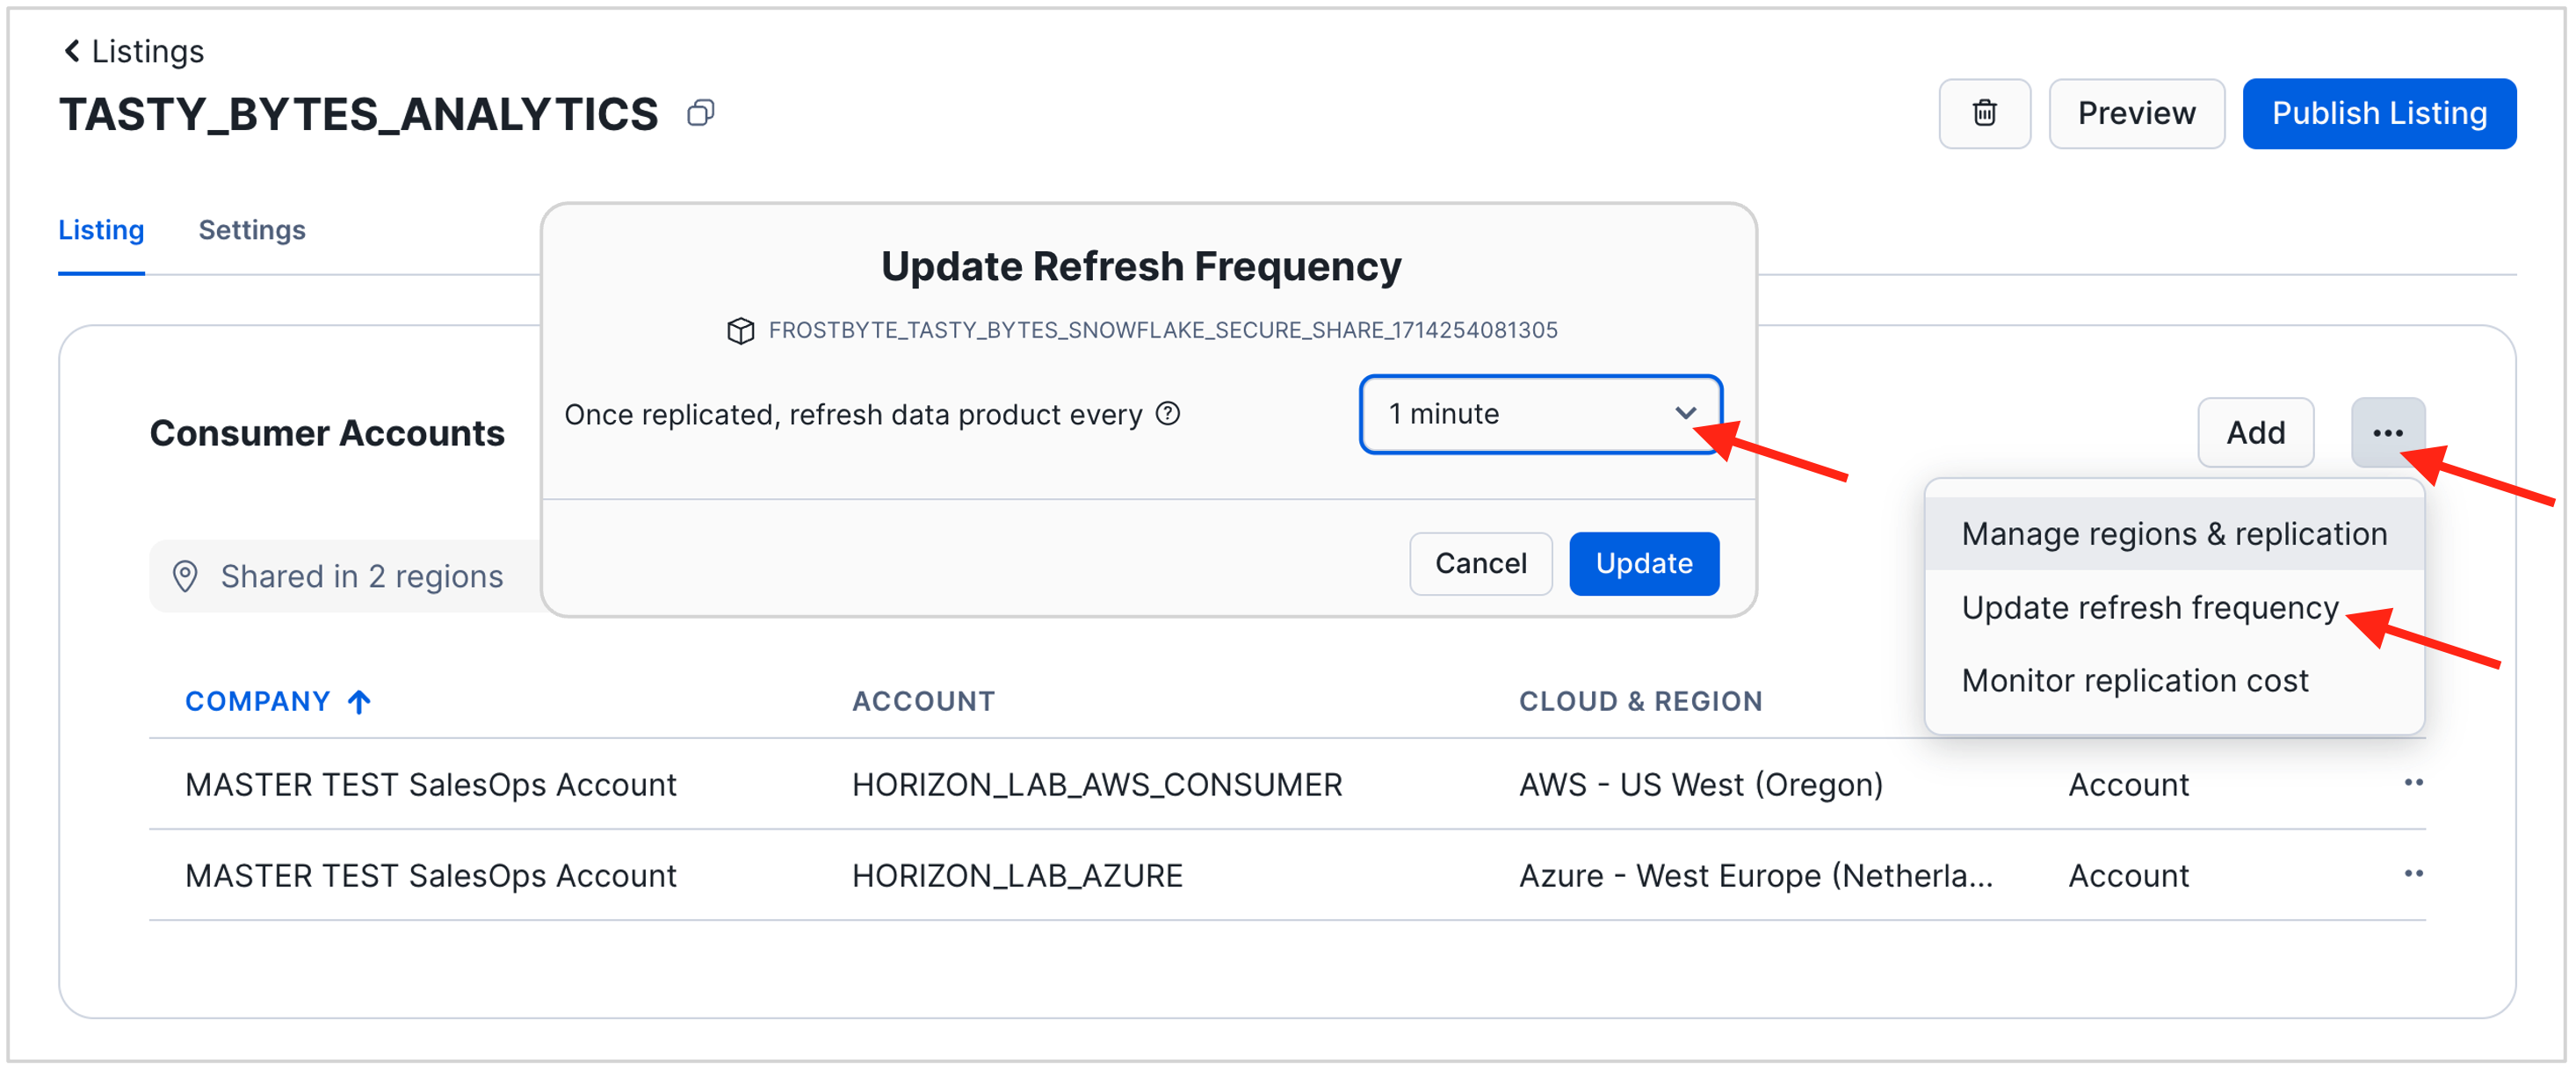Click the ACCOUNT column header
Screen dimensions: 2576x1072
923,702
